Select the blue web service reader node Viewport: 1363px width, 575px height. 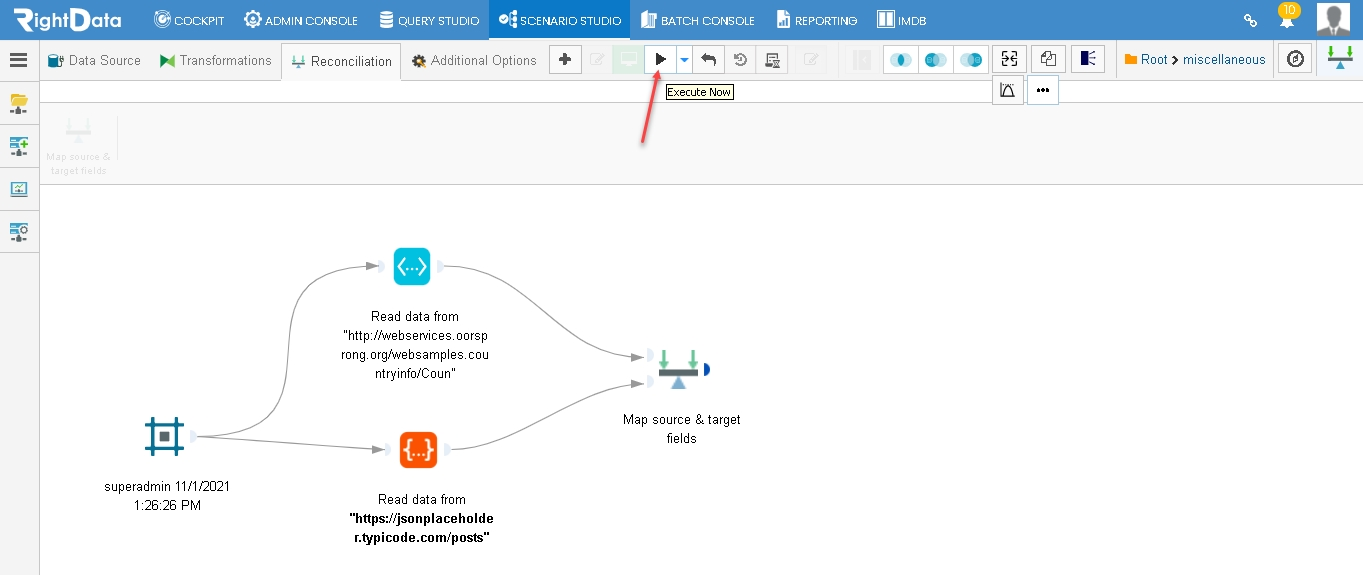click(412, 267)
